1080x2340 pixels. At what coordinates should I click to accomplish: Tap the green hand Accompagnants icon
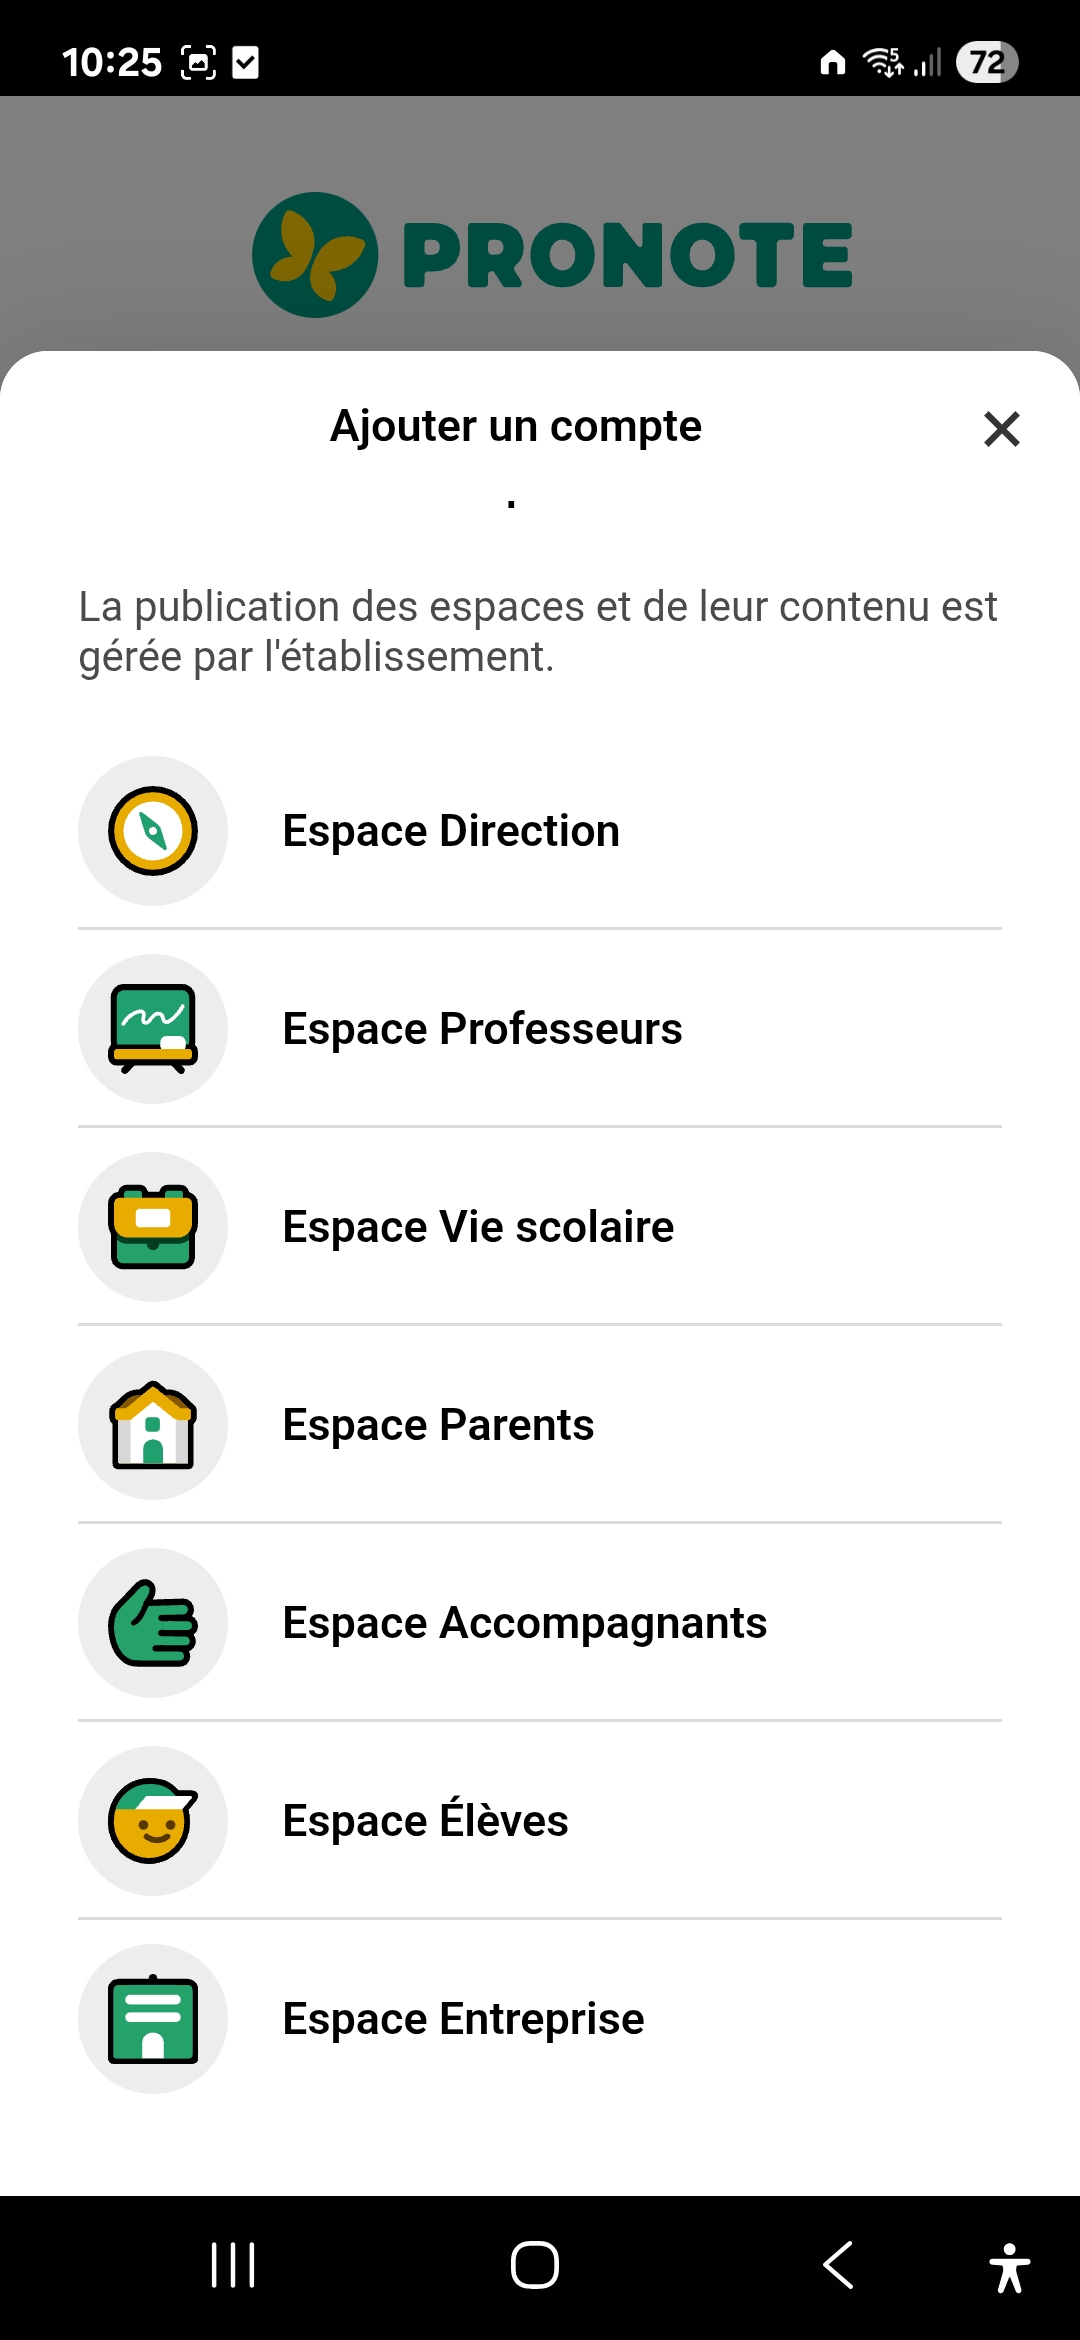click(153, 1623)
